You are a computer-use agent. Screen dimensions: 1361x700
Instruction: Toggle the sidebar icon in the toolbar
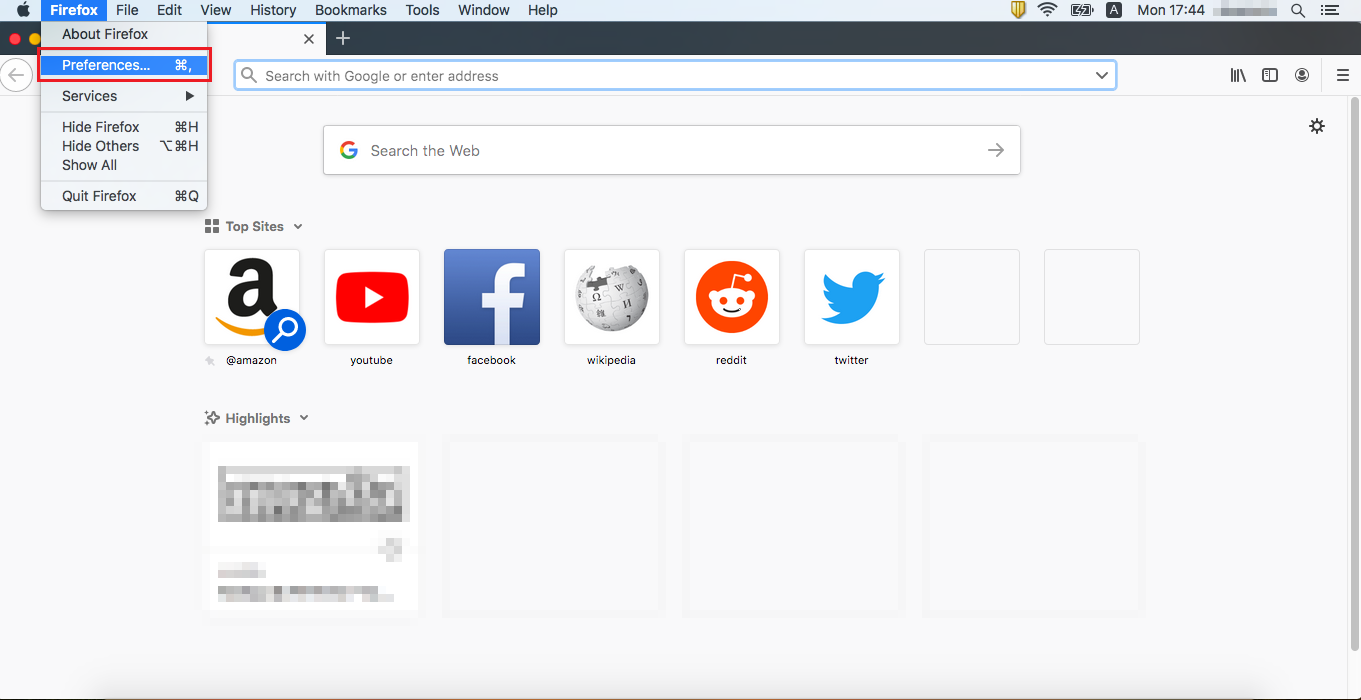pyautogui.click(x=1270, y=74)
